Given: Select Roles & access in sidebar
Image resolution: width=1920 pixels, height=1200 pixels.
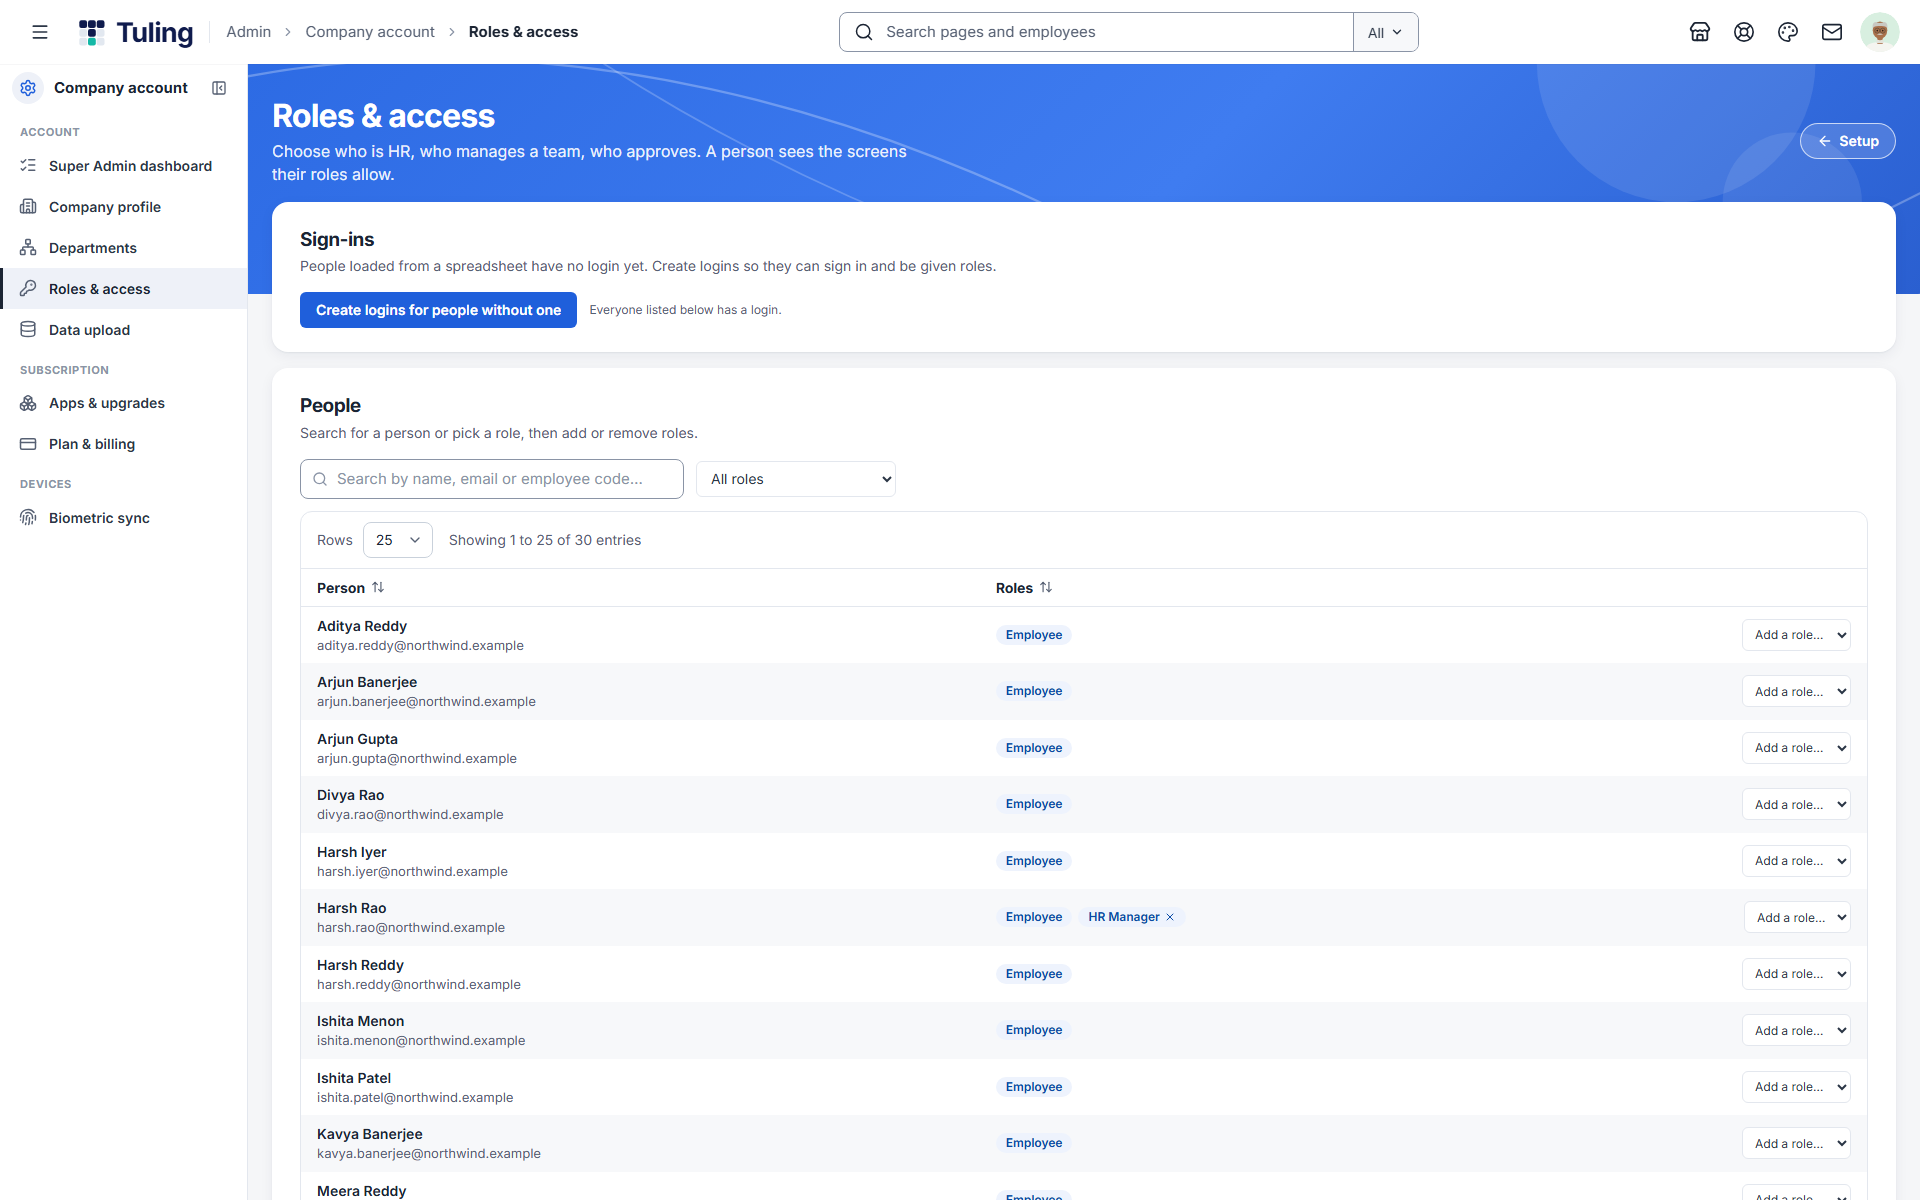Looking at the screenshot, I should (124, 289).
